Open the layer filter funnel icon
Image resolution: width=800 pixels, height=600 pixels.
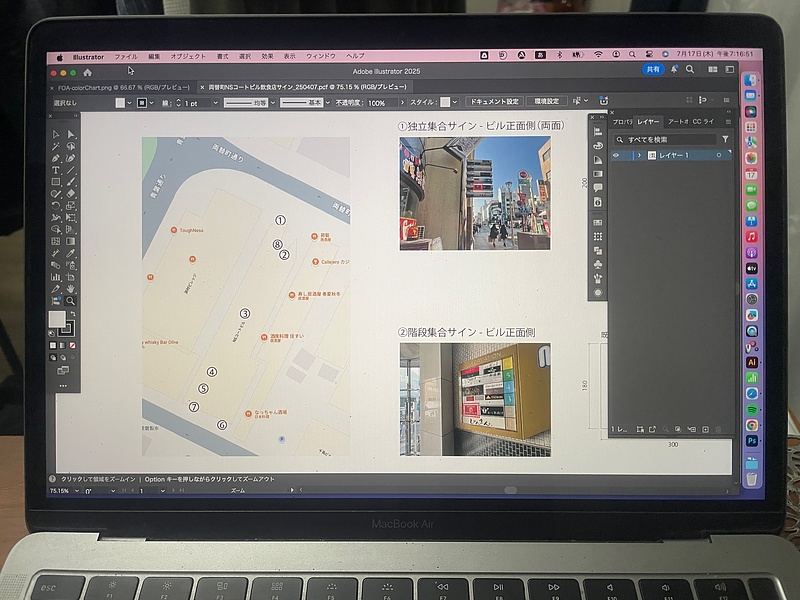726,140
